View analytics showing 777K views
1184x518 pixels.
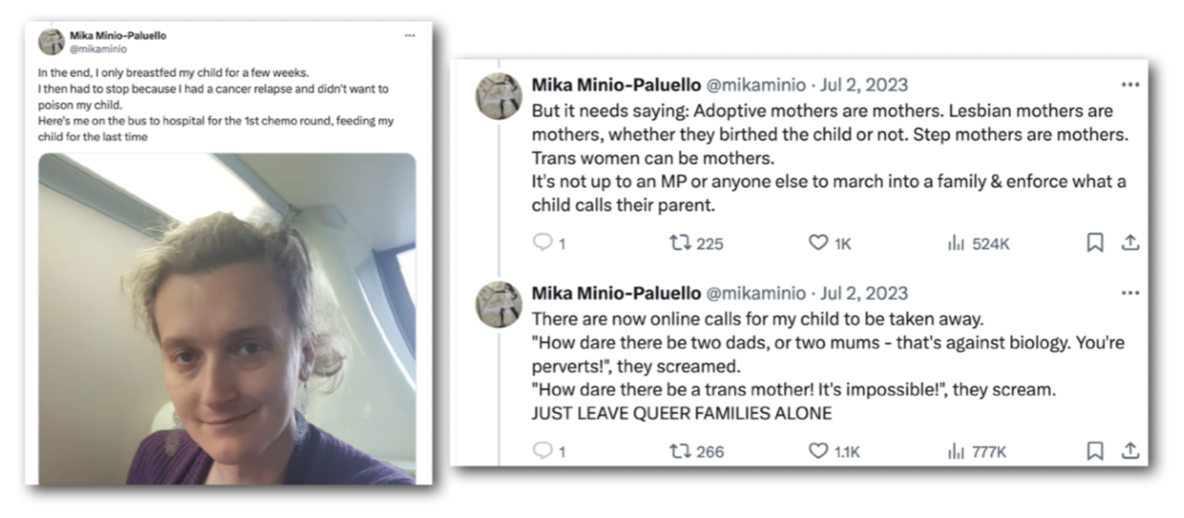click(955, 451)
